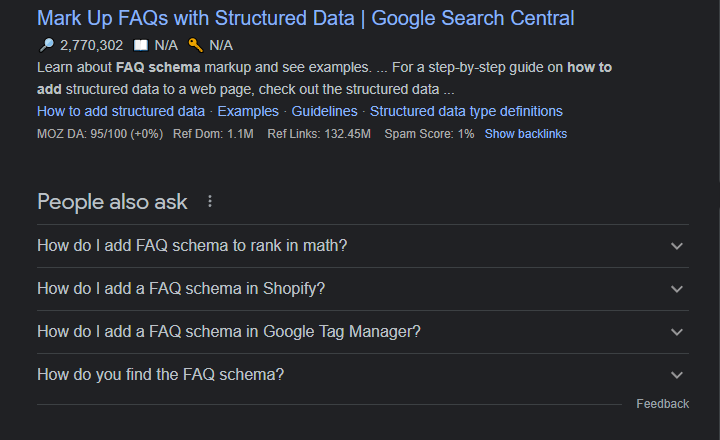Open Structured data type definitions link

coord(466,111)
